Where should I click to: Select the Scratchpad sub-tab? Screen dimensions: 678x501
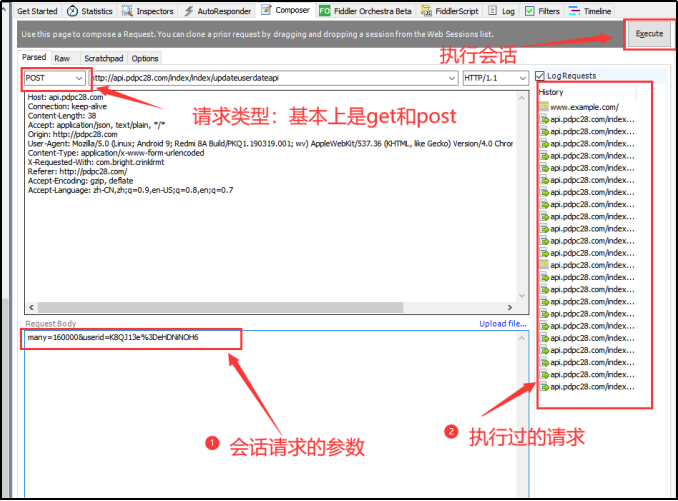(103, 58)
